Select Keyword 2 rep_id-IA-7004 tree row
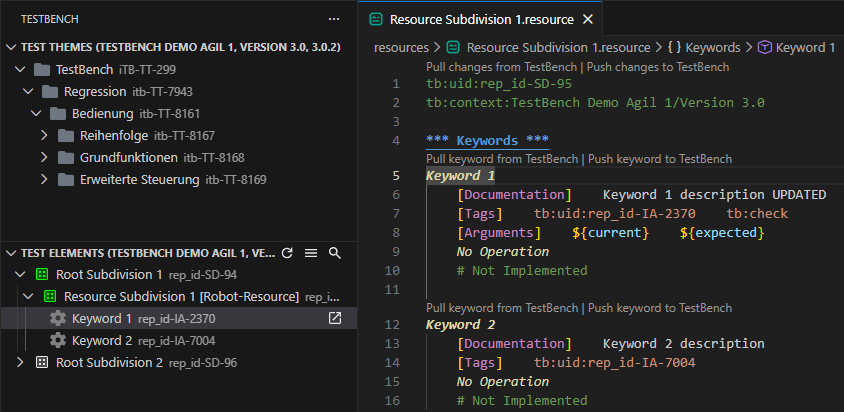Screen dimensions: 844x412 coord(179,341)
